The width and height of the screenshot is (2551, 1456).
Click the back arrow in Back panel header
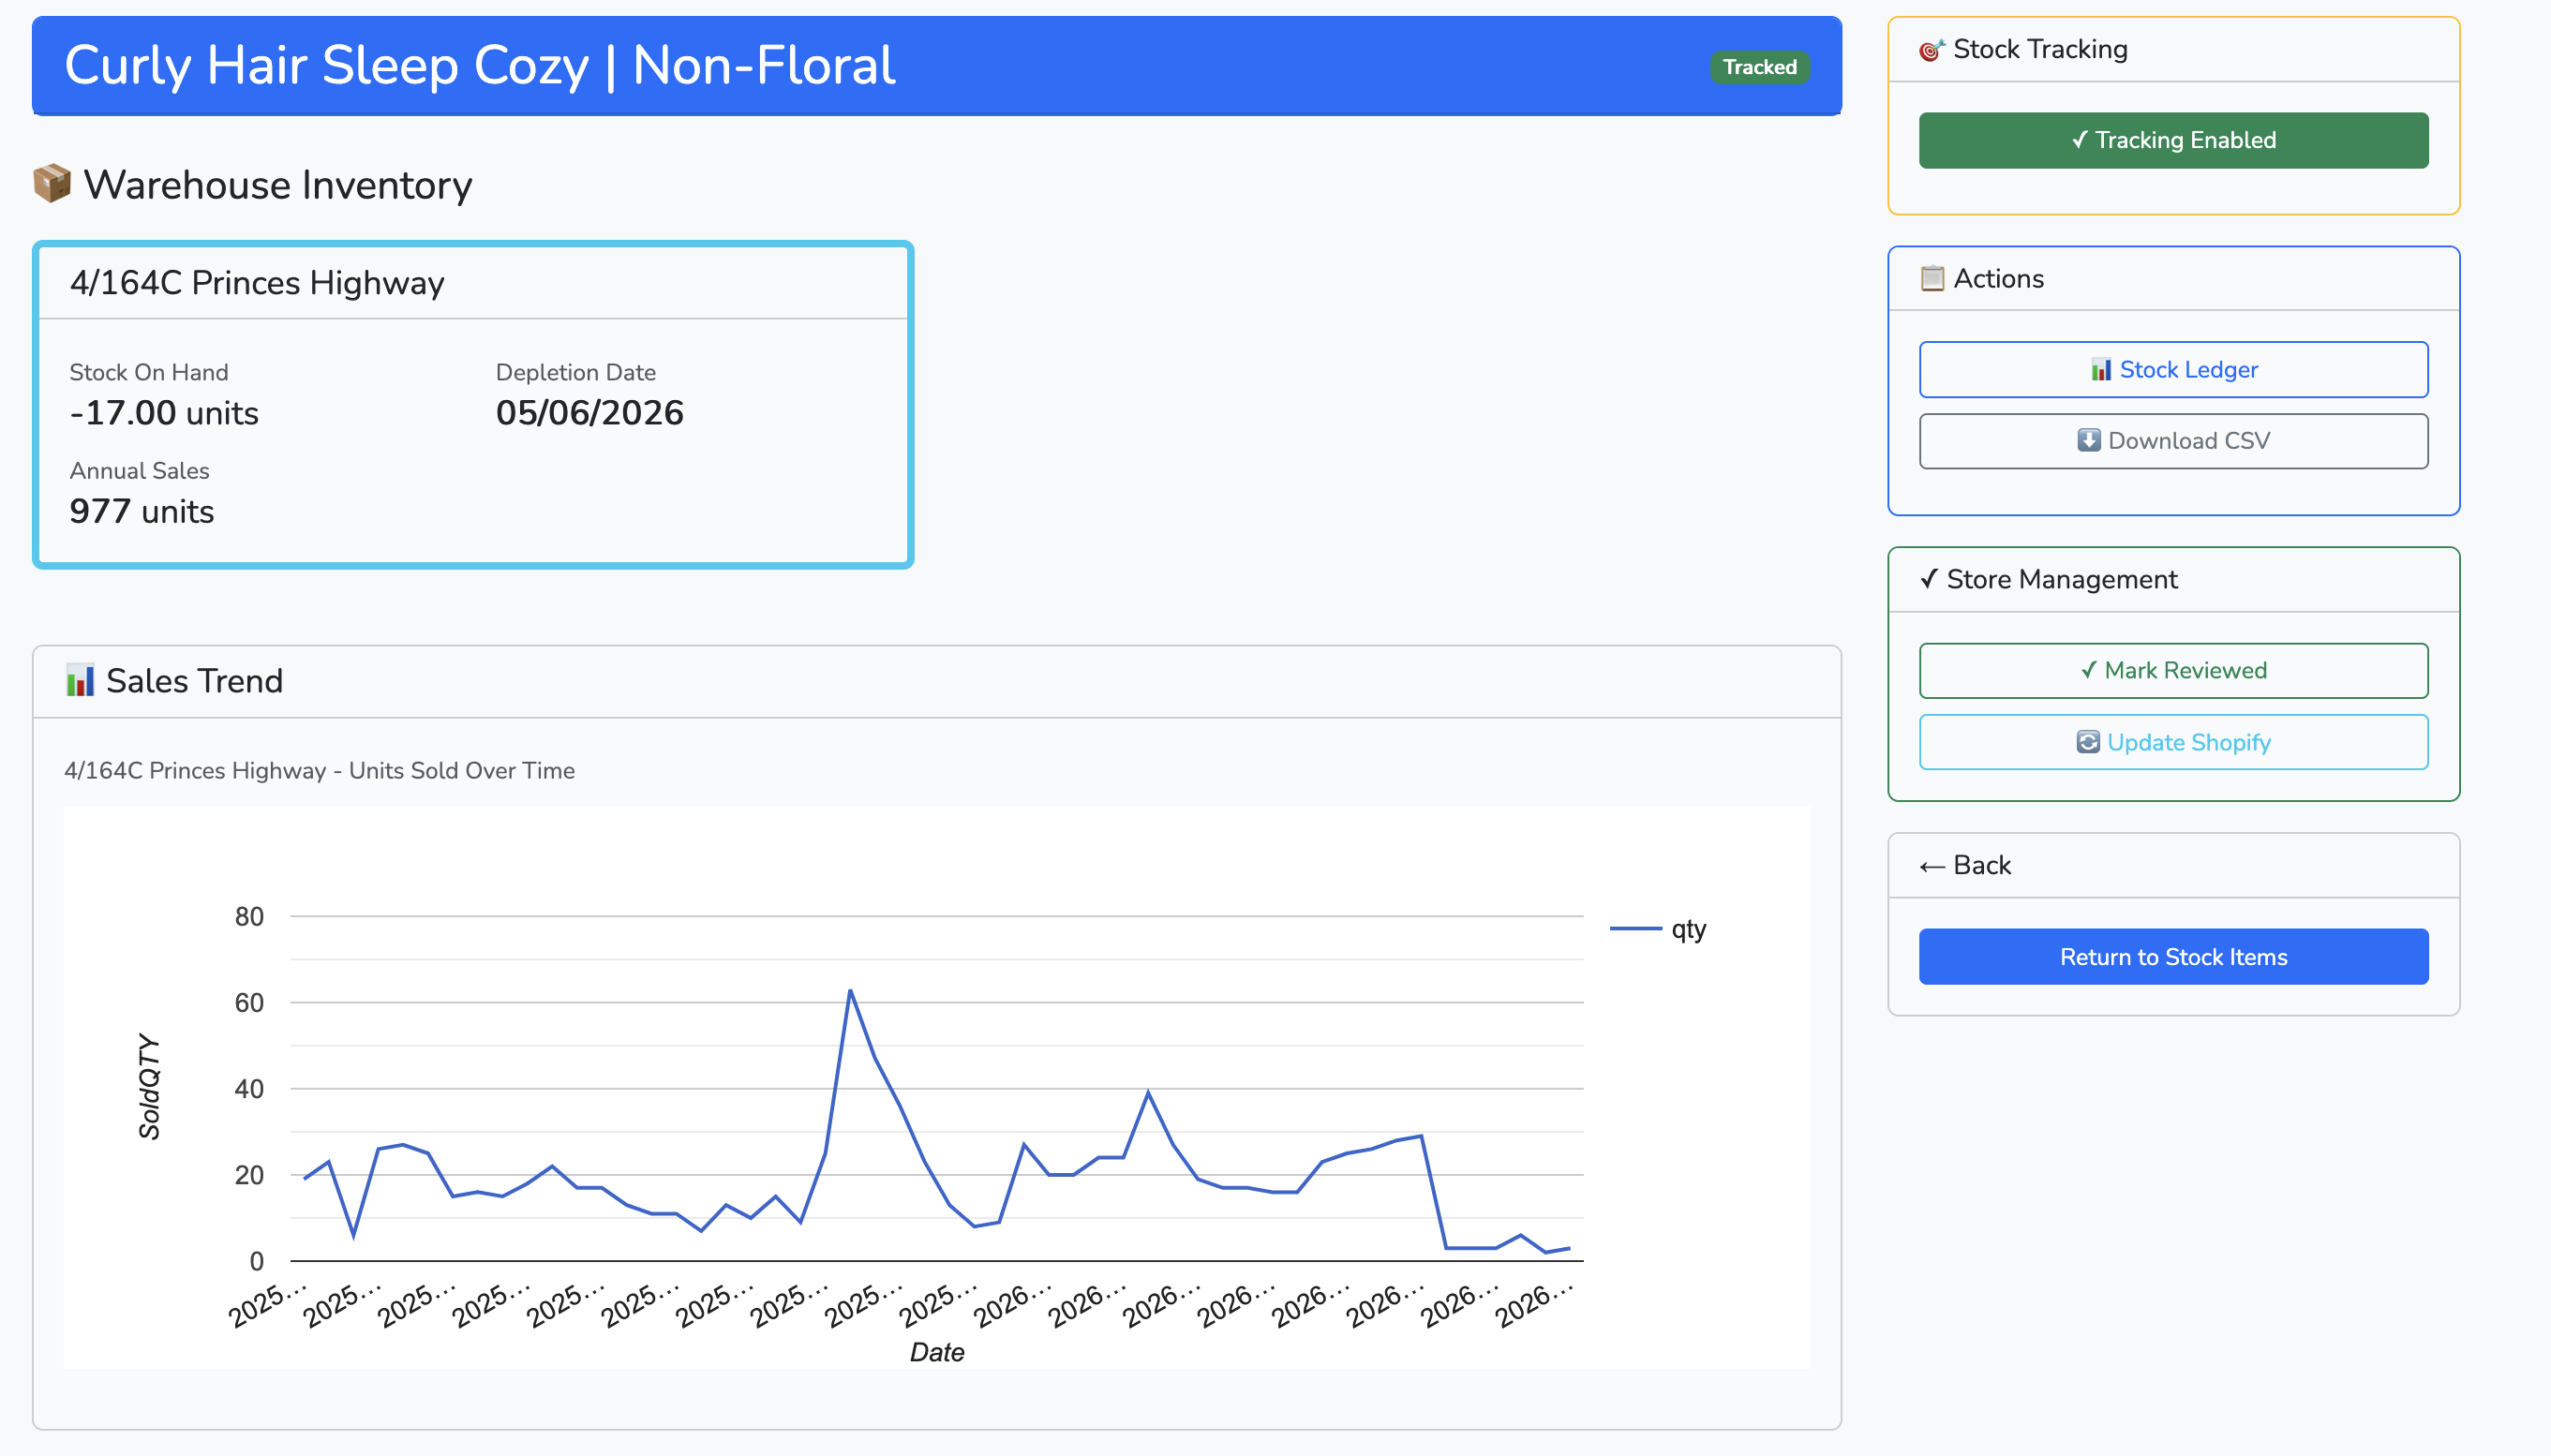click(1932, 867)
